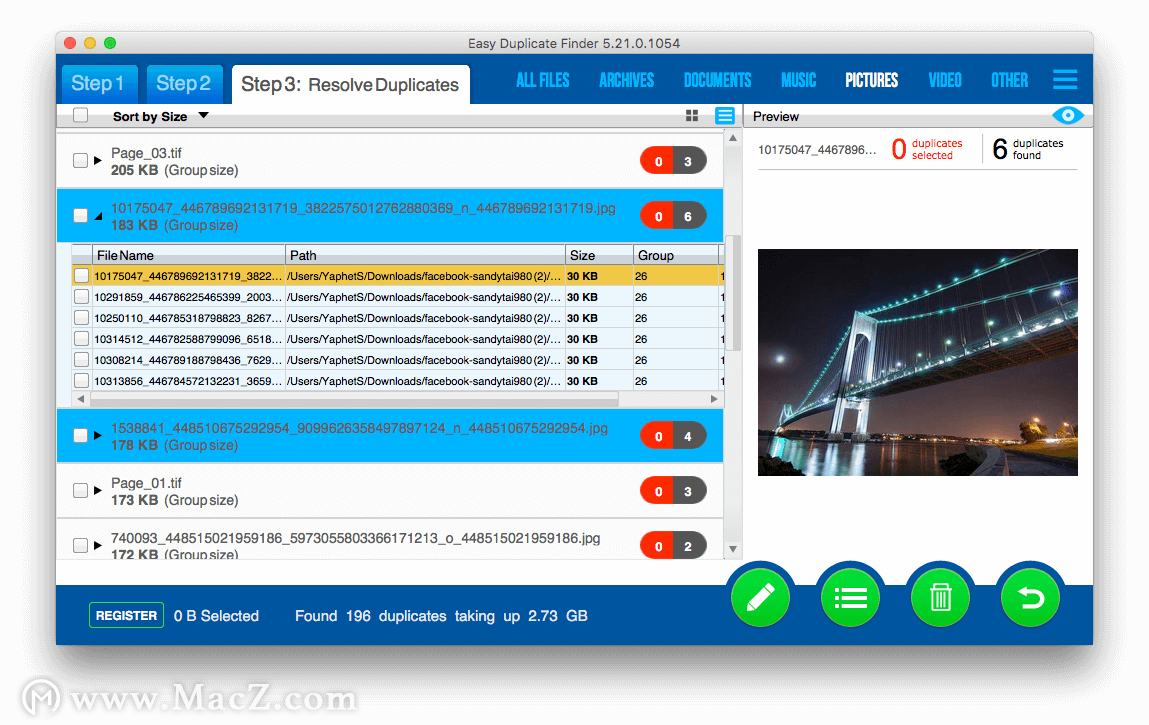Viewport: 1149px width, 725px height.
Task: Expand the Page_03.tif group
Action: click(97, 161)
